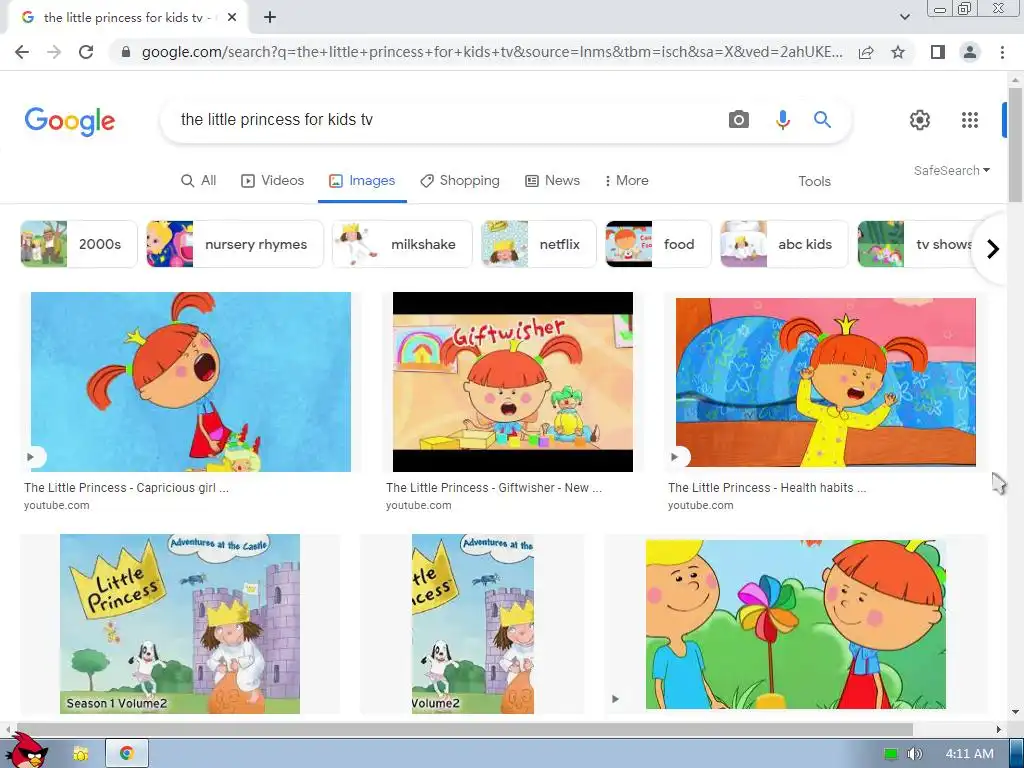The height and width of the screenshot is (768, 1024).
Task: Switch to the News tab
Action: (552, 180)
